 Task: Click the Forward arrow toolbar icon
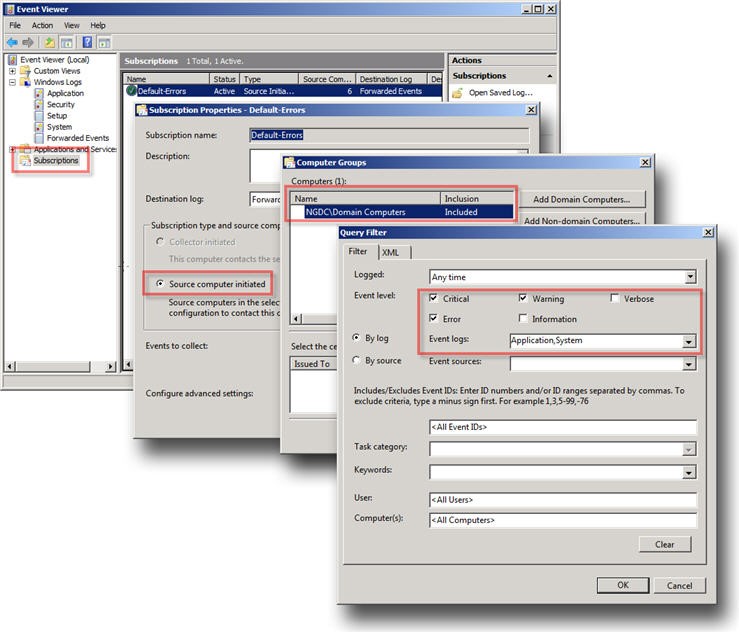(28, 42)
